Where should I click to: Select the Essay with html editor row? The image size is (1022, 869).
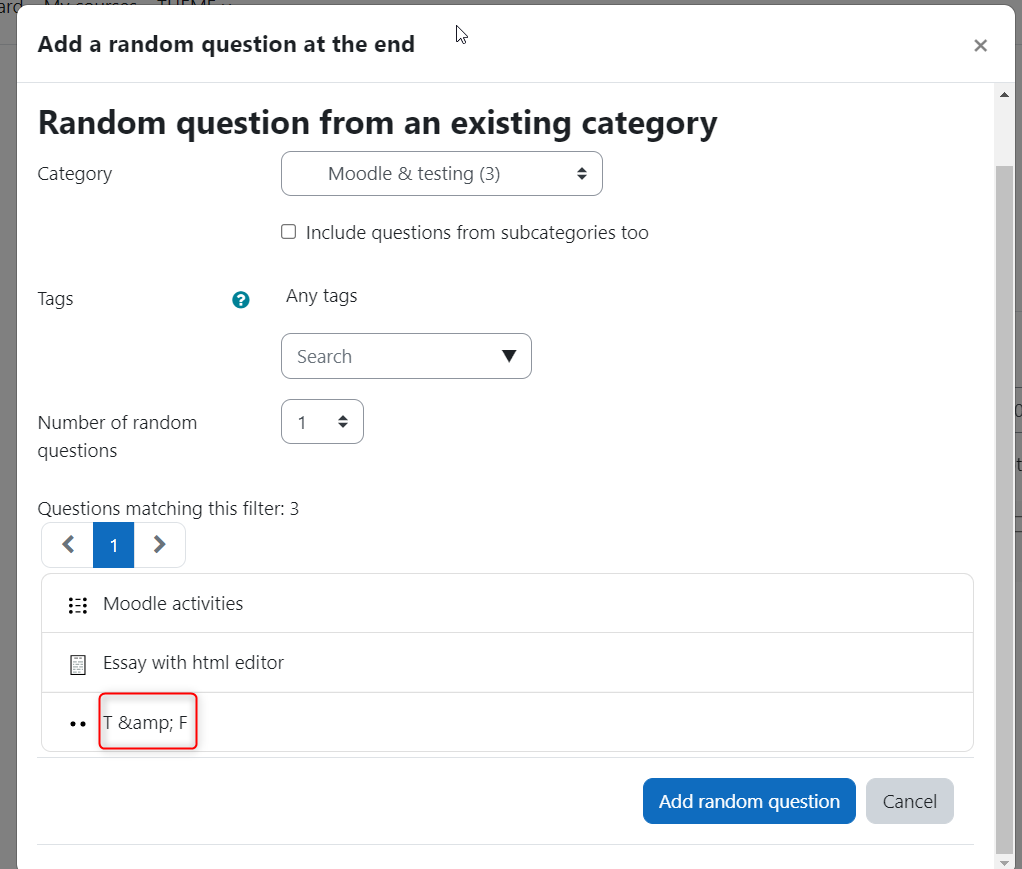coord(507,663)
